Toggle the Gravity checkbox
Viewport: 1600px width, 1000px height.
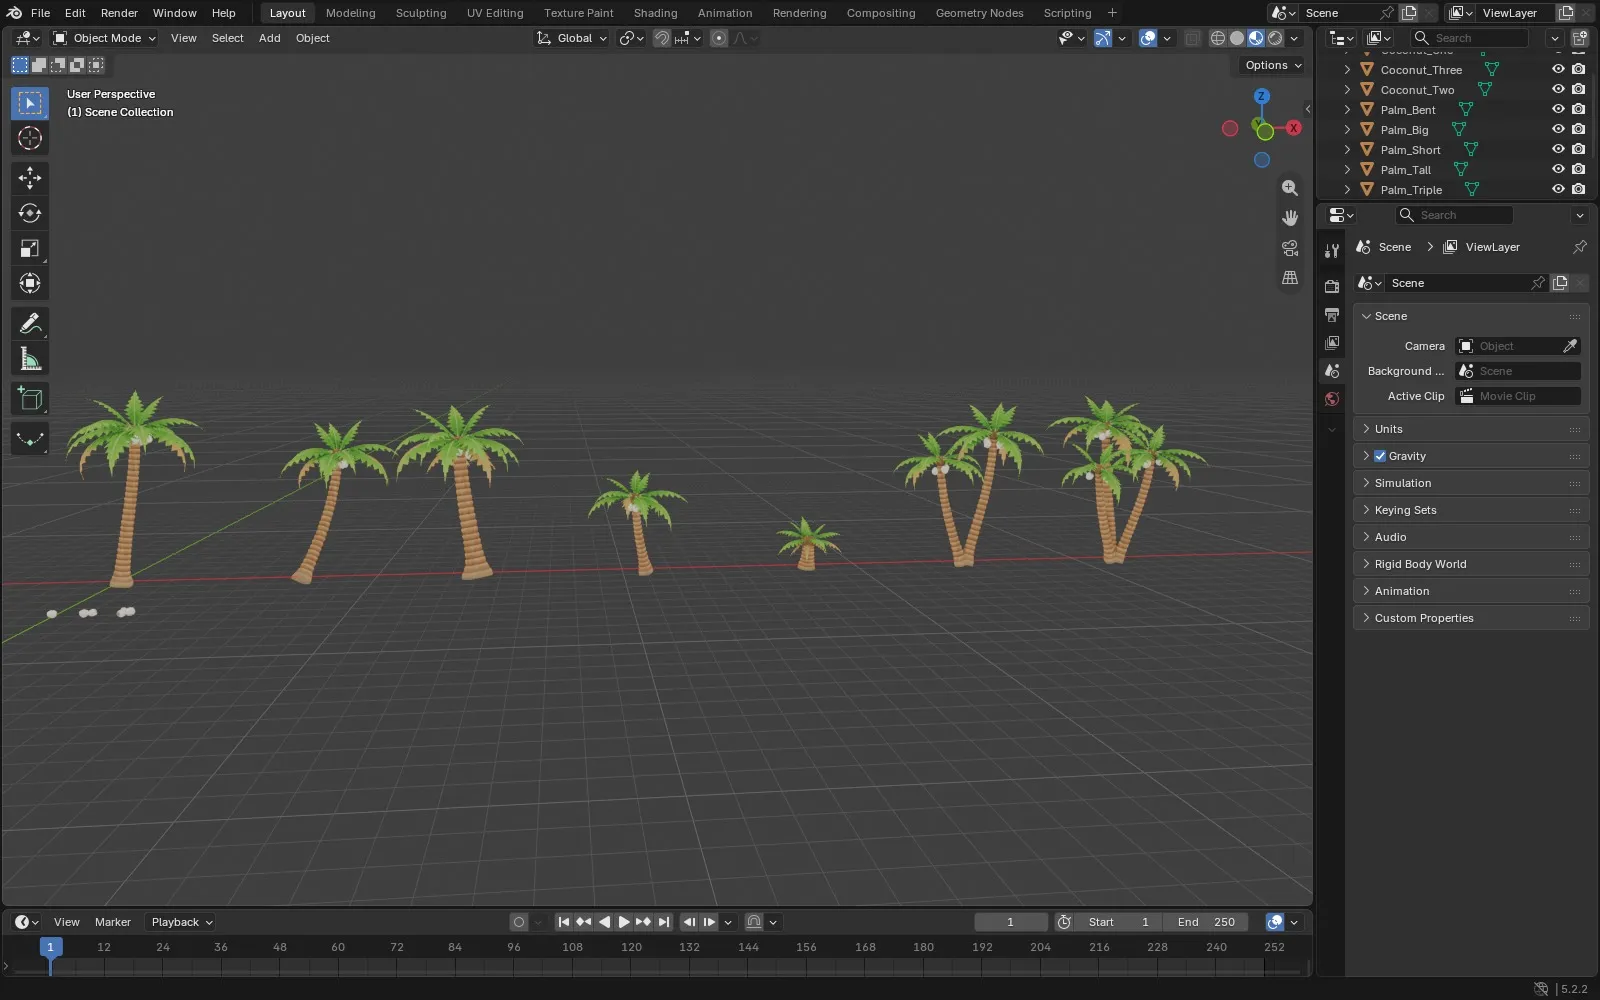1380,456
